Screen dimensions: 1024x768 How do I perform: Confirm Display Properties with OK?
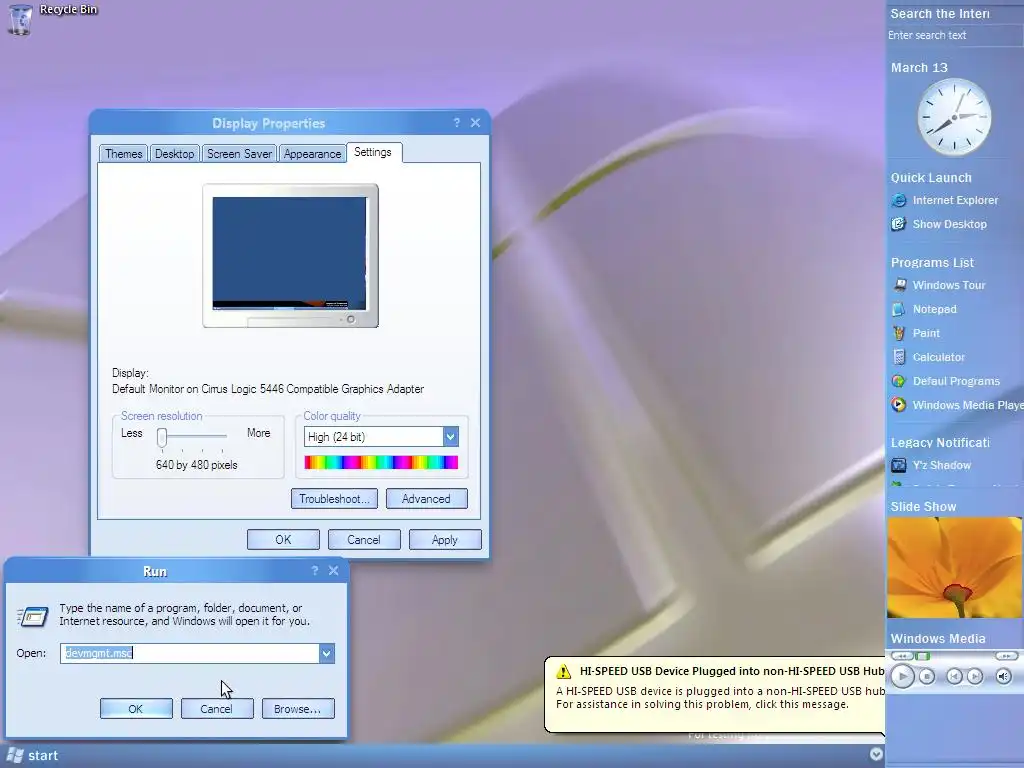283,539
